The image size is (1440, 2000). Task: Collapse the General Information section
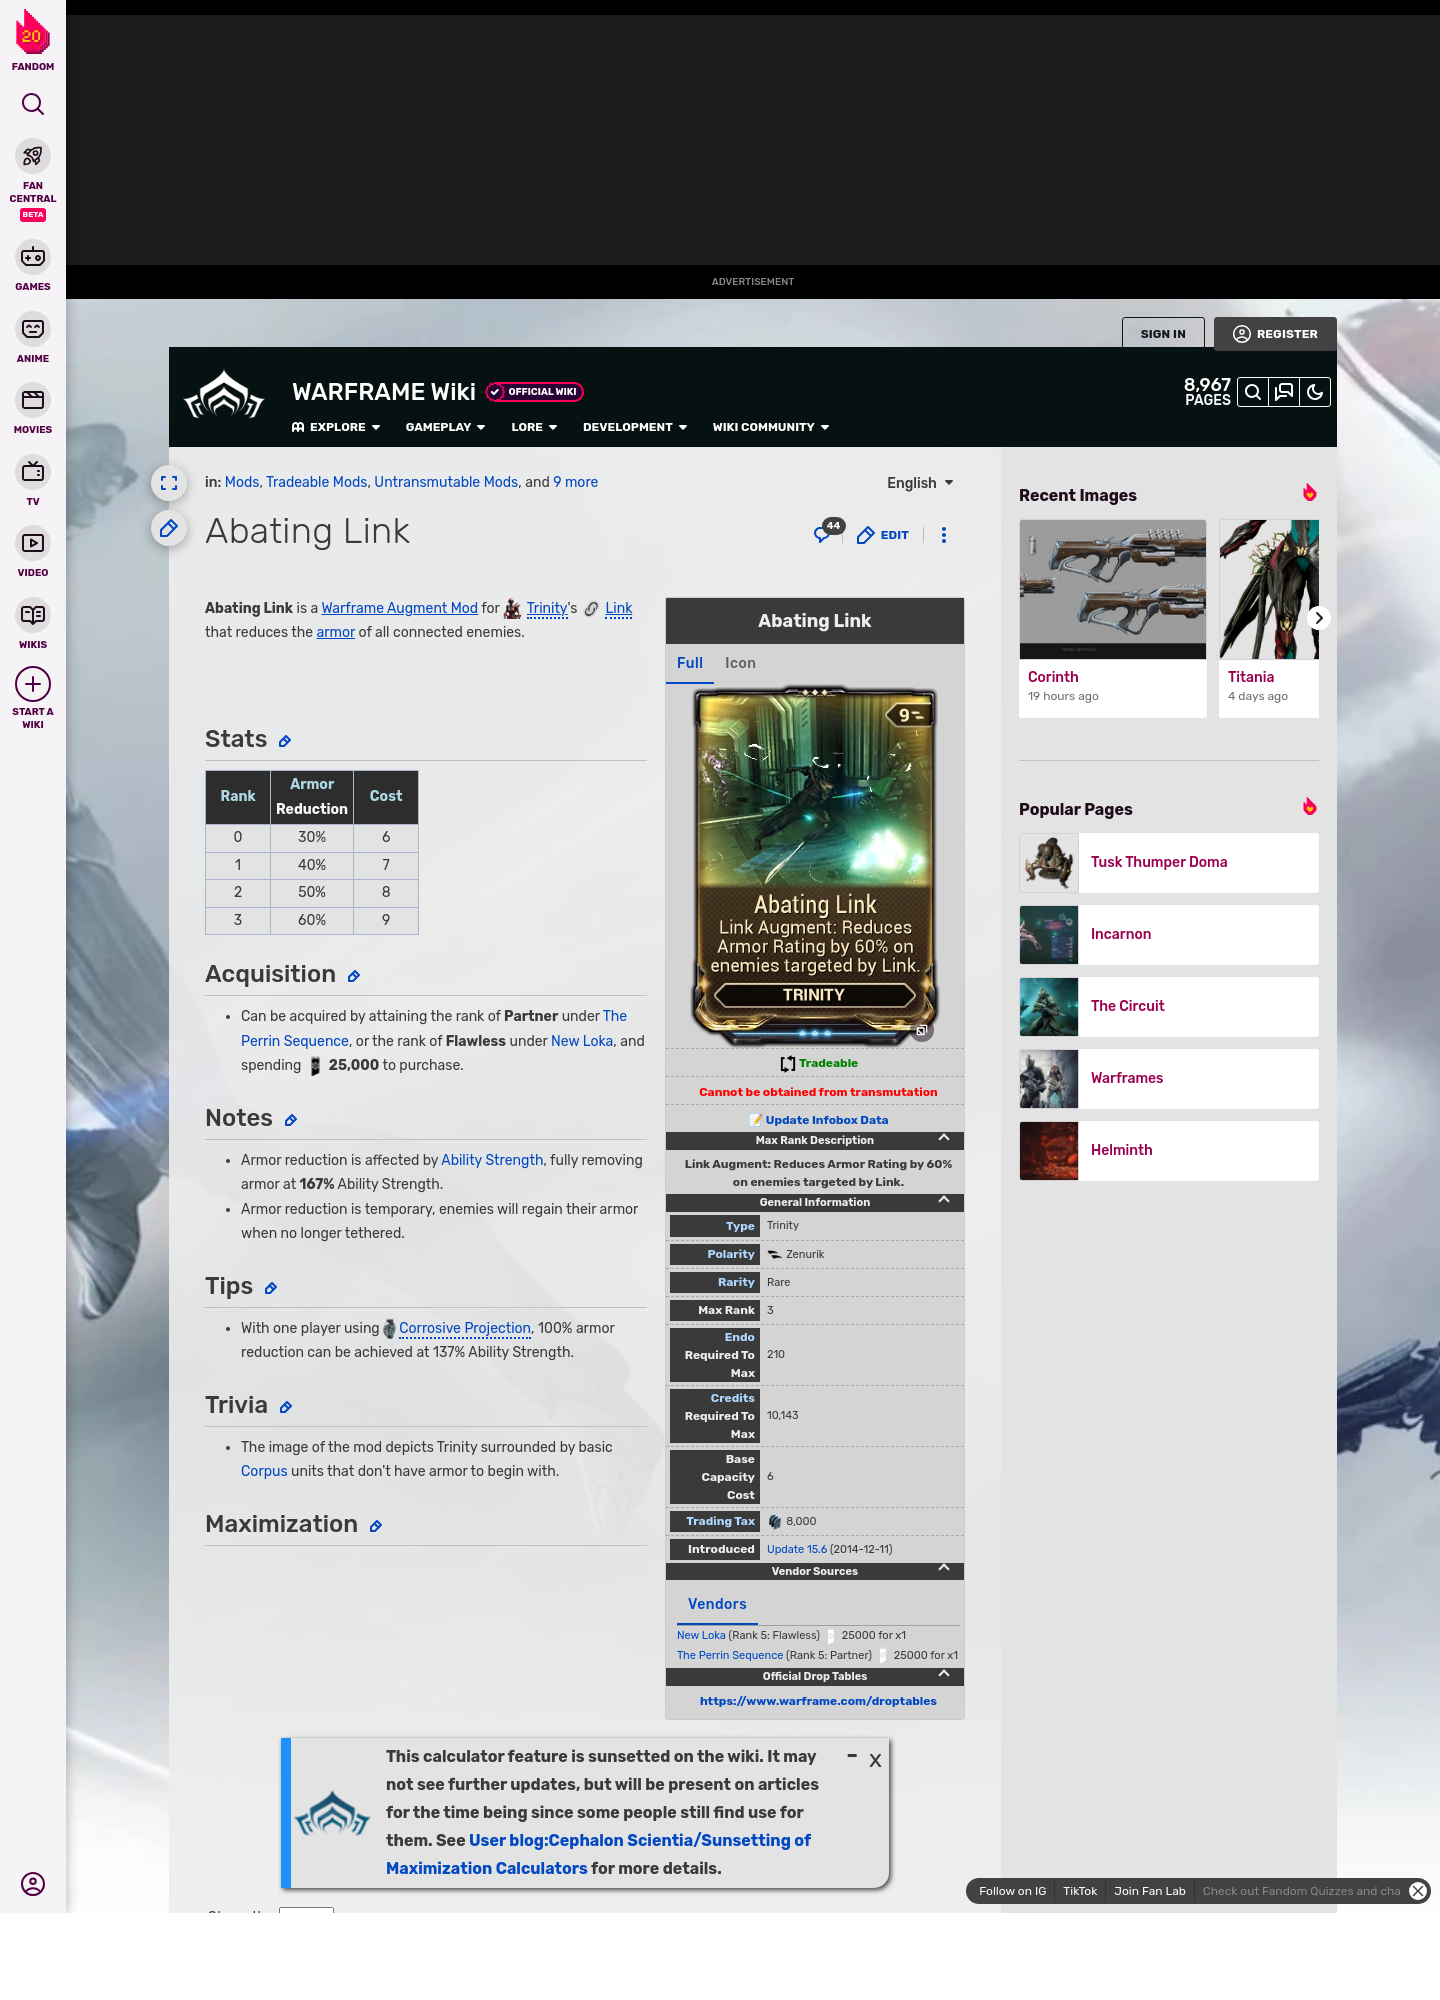[x=943, y=1201]
